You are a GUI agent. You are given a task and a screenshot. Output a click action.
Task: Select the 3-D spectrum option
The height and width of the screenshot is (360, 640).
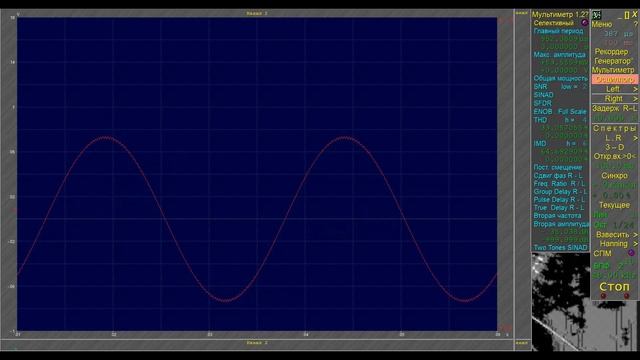tap(614, 147)
